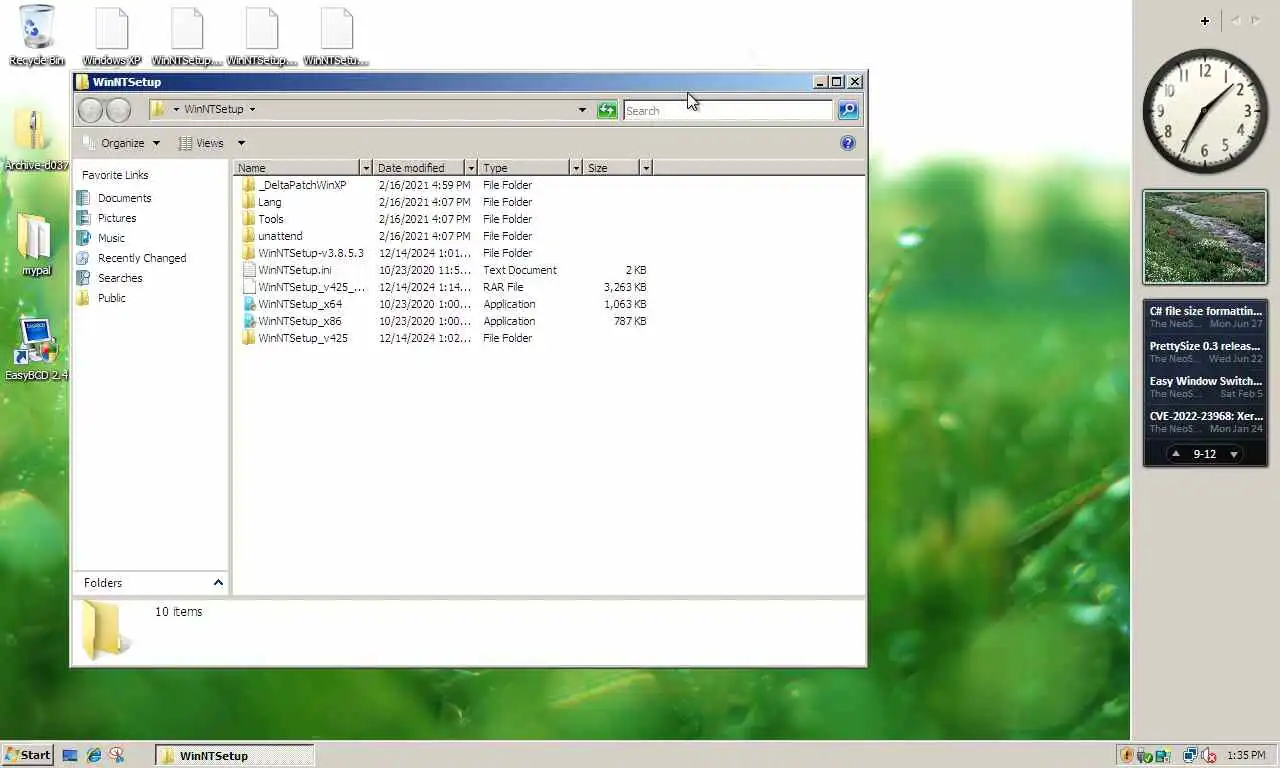Select the unattend folder
Image resolution: width=1280 pixels, height=768 pixels.
coord(280,236)
